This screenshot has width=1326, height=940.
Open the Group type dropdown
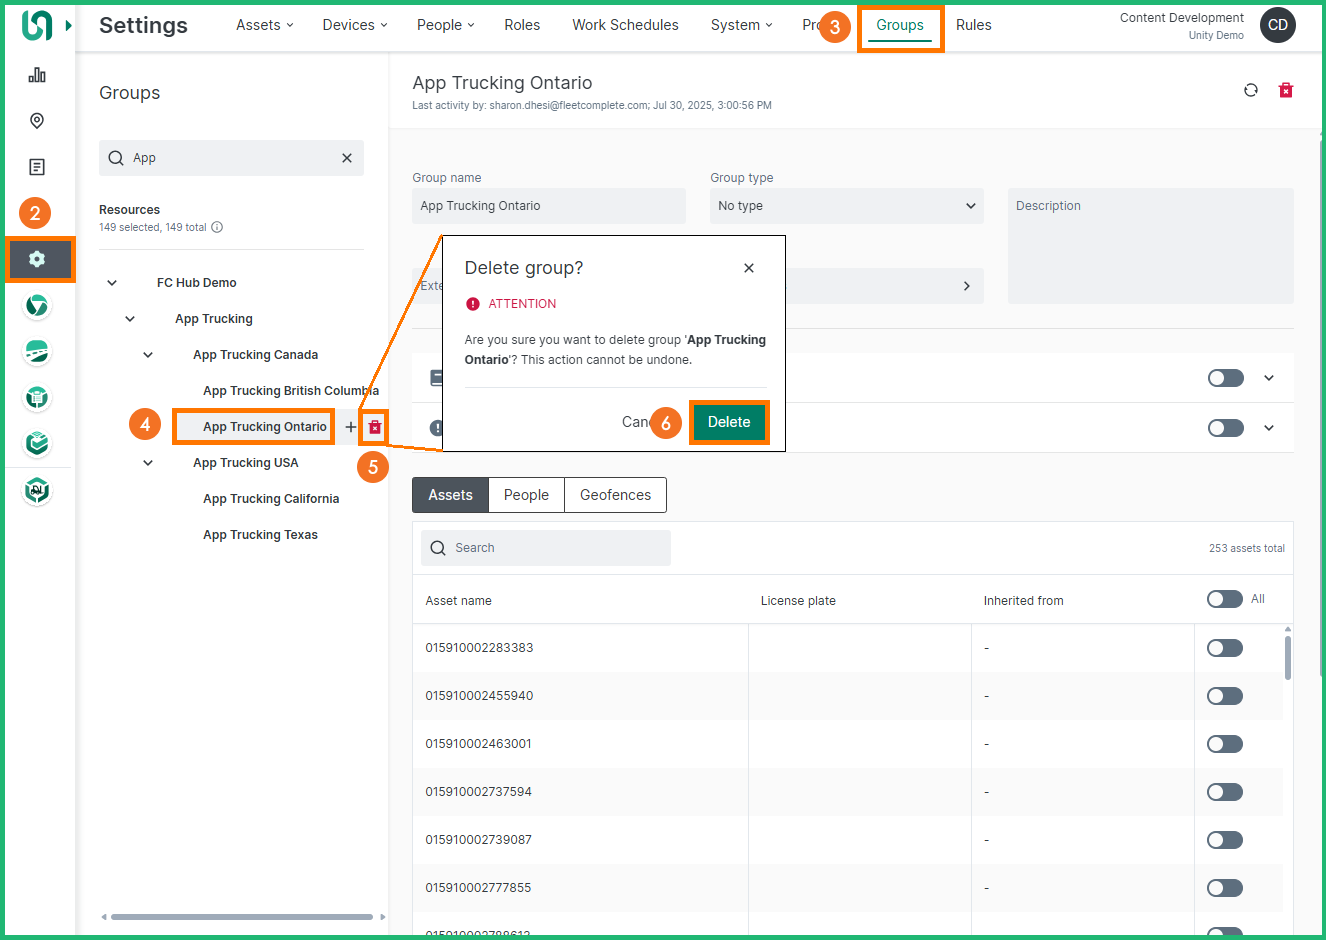coord(846,206)
